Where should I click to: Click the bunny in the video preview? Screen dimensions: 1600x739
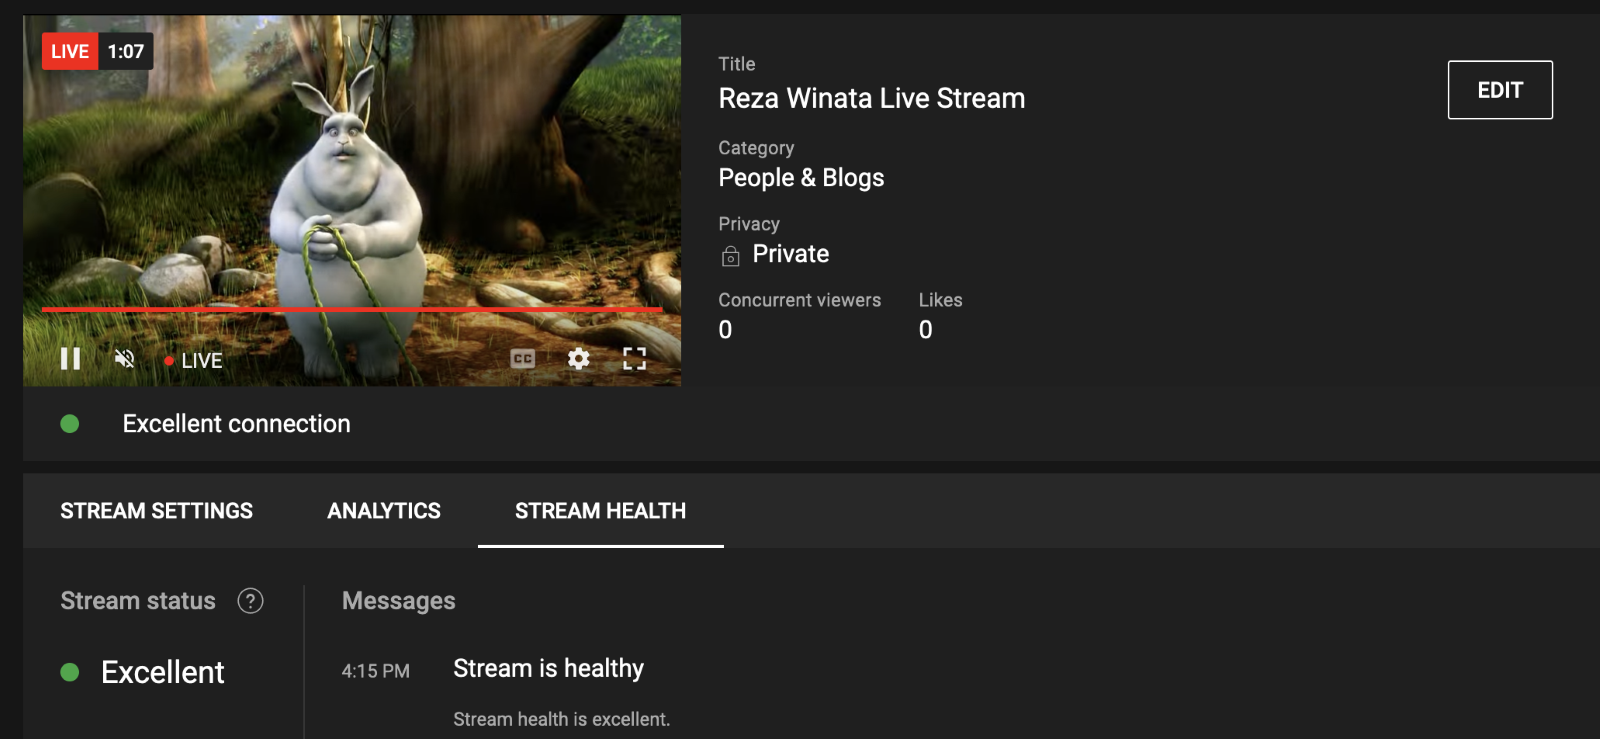[345, 200]
